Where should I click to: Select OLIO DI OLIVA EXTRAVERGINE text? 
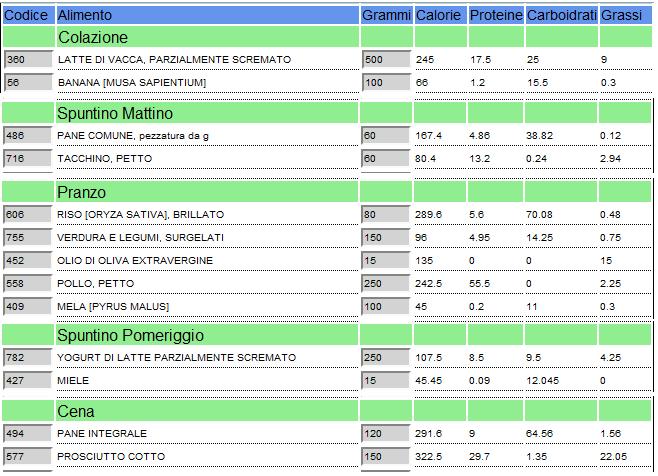(x=135, y=261)
